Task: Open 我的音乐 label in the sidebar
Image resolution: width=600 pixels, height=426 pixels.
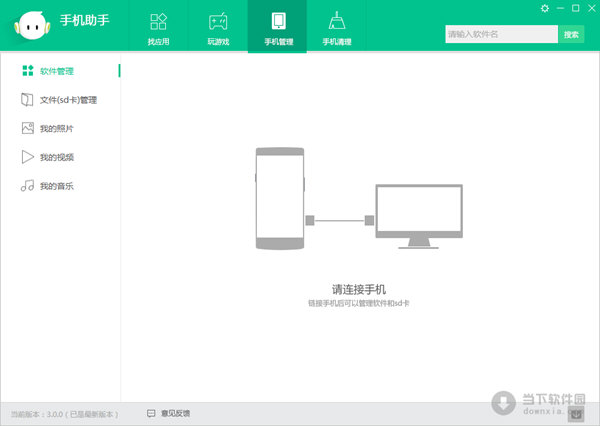Action: (57, 186)
